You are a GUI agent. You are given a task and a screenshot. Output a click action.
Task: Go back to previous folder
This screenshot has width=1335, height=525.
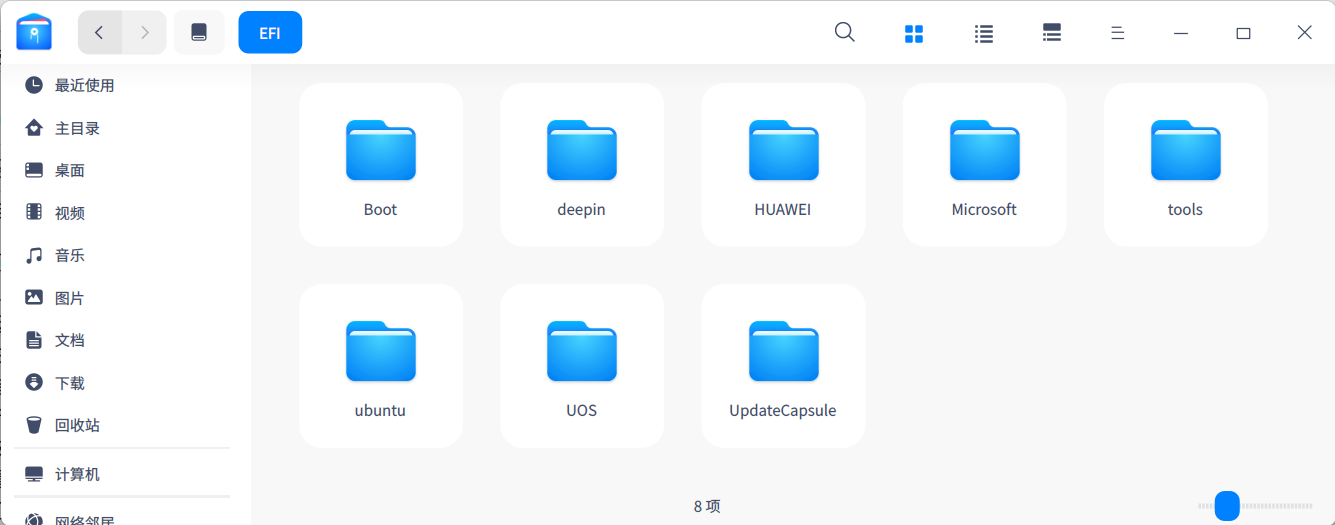click(100, 32)
